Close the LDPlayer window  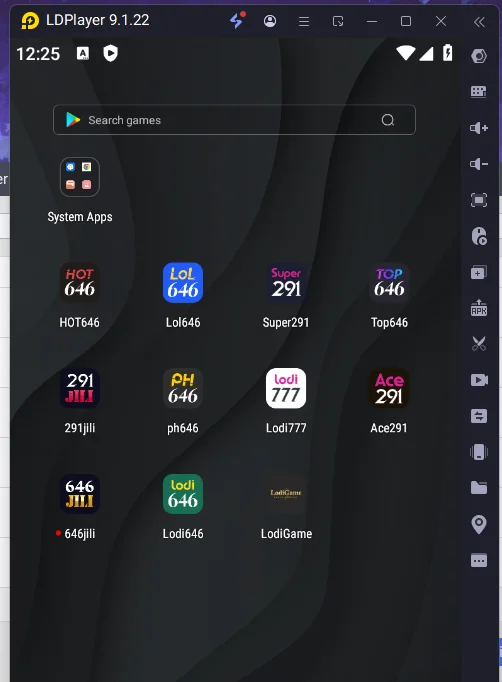point(441,21)
